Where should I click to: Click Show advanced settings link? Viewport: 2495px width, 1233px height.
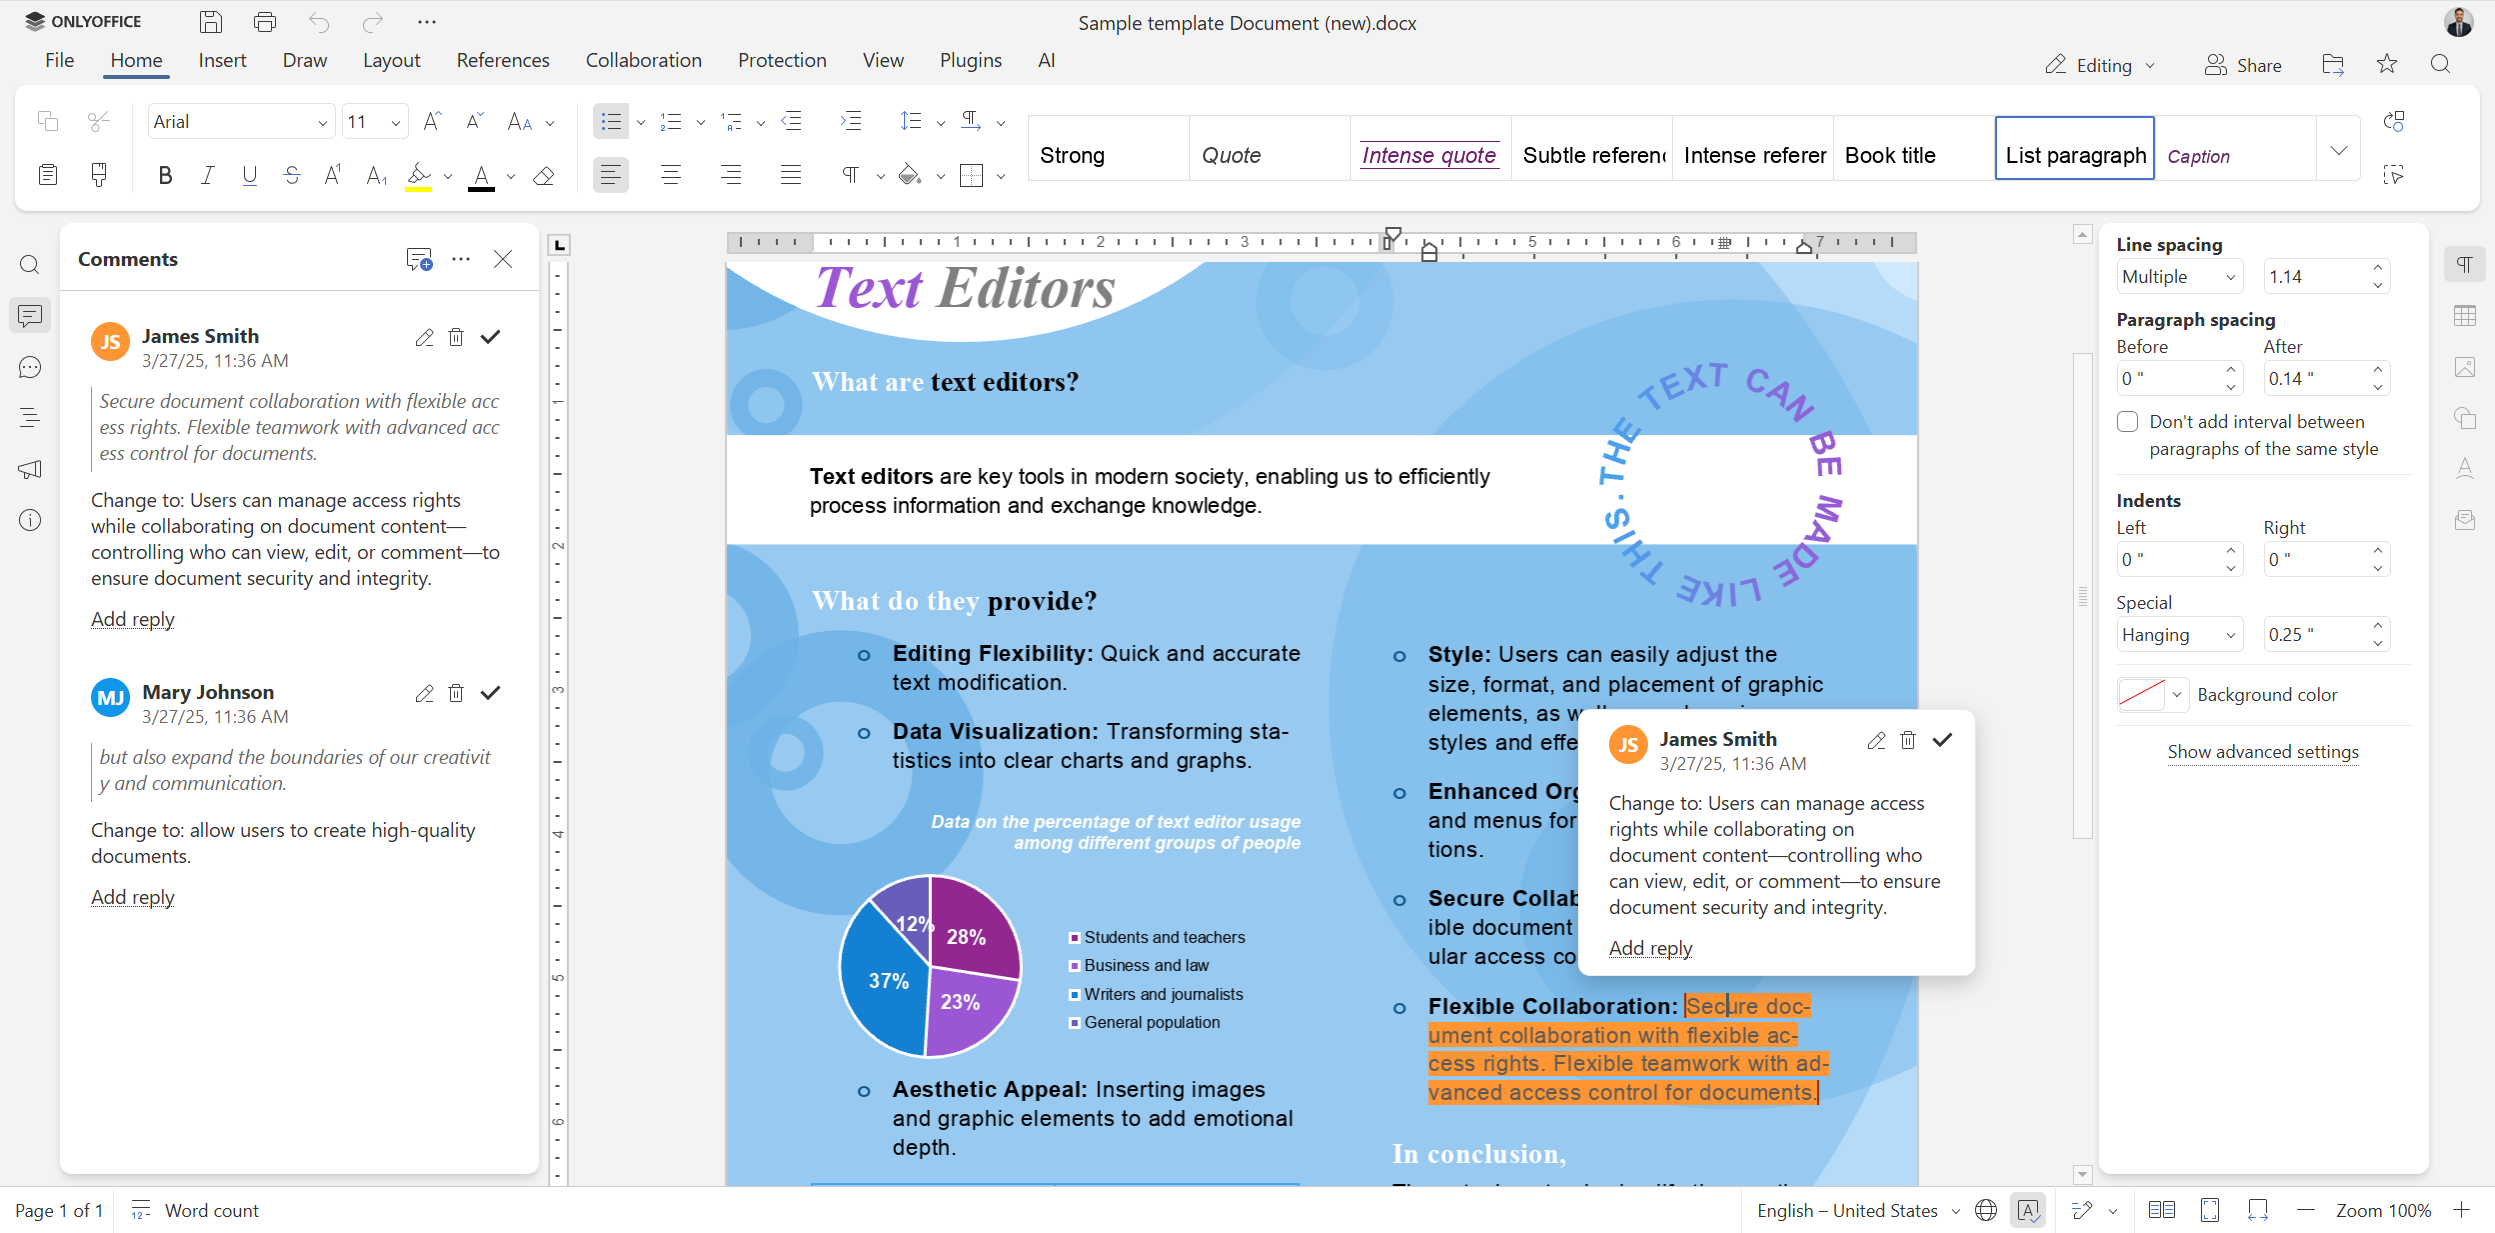pos(2263,752)
